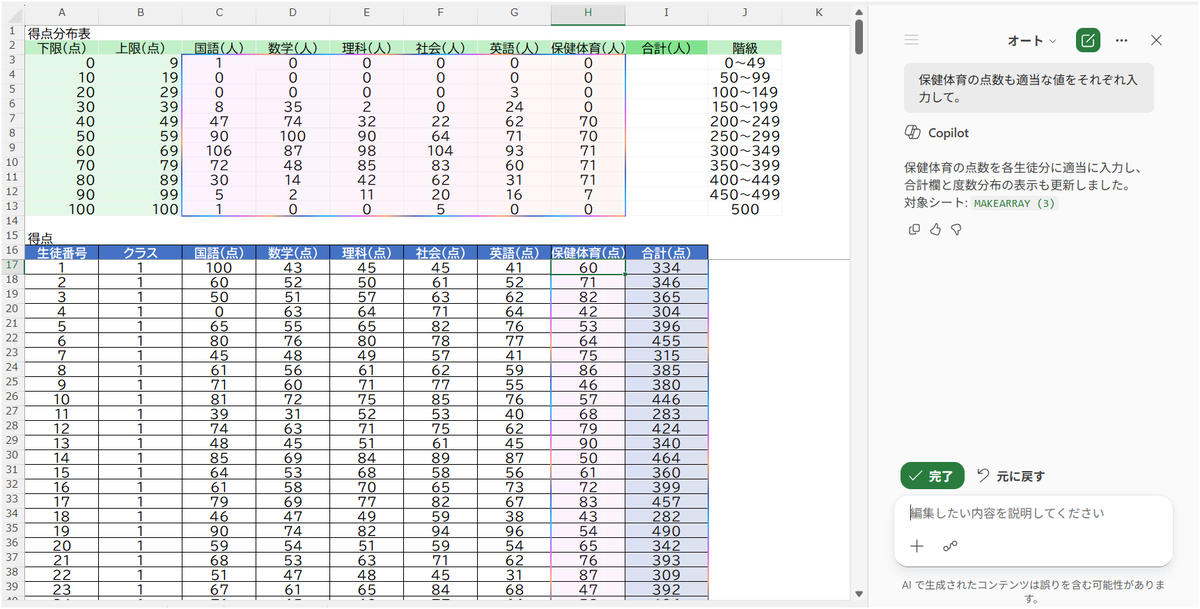Image resolution: width=1200 pixels, height=609 pixels.
Task: Select the 250~299 class cell
Action: pos(745,136)
